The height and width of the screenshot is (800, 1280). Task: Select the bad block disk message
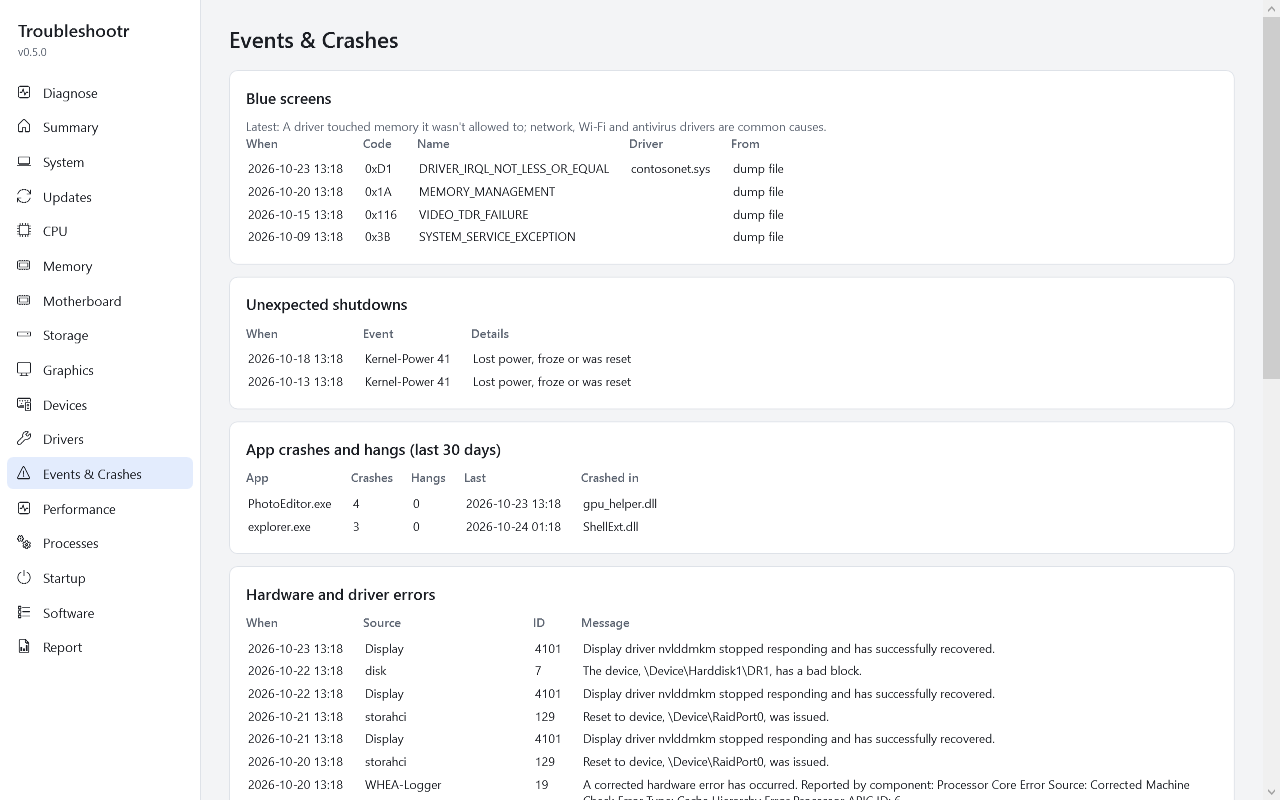click(722, 671)
